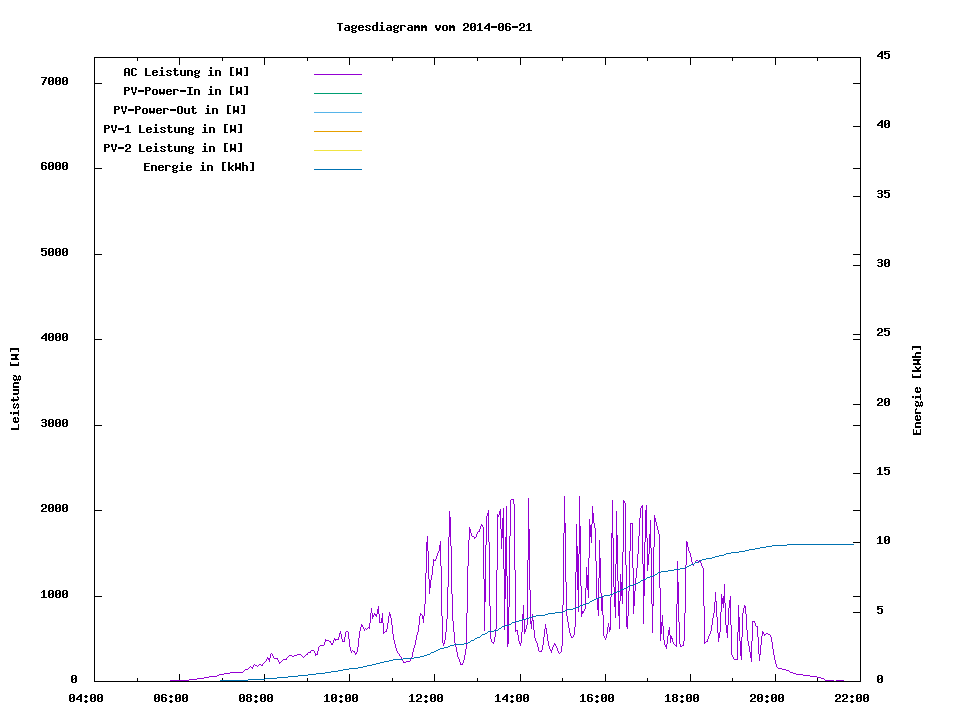Click the 22:00 label on the time axis
The height and width of the screenshot is (720, 960).
pyautogui.click(x=852, y=698)
